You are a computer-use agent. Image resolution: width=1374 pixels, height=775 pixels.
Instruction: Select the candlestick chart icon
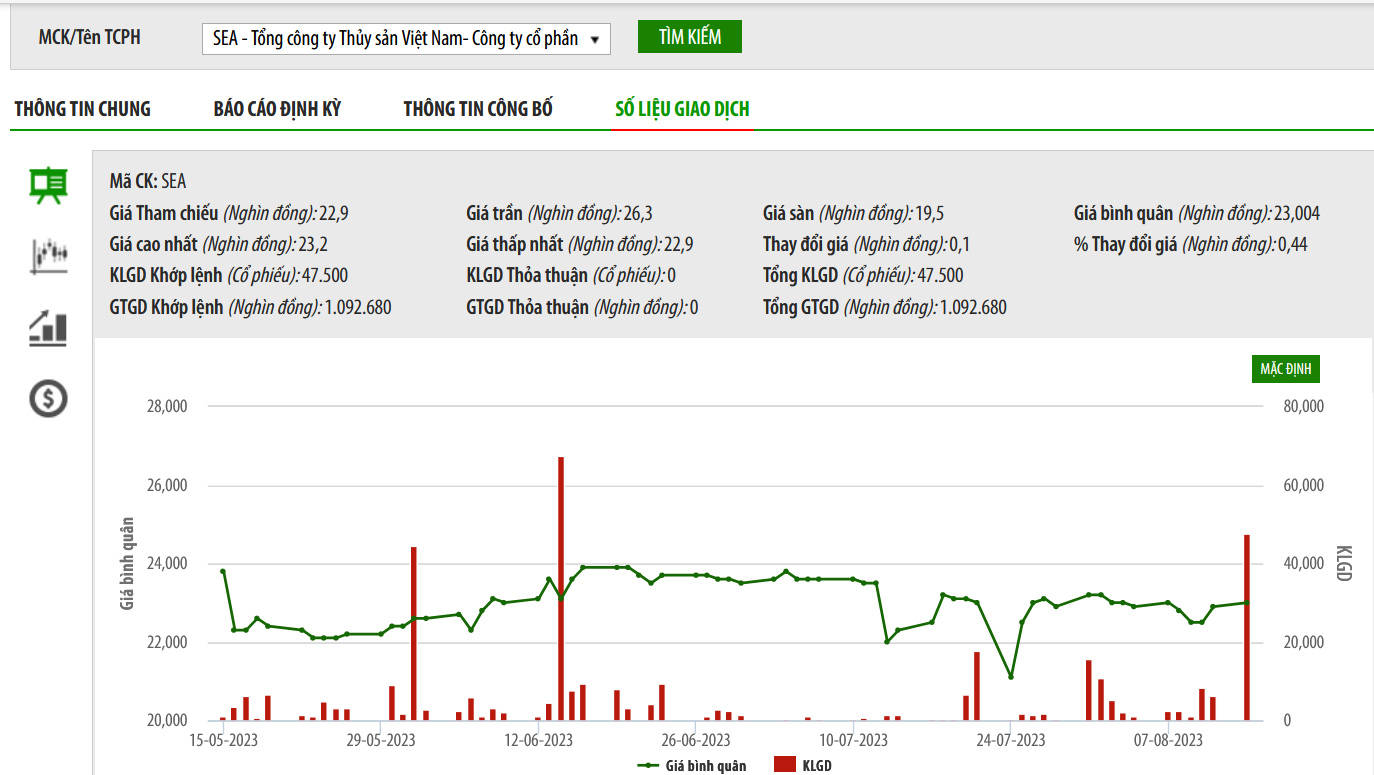point(48,256)
